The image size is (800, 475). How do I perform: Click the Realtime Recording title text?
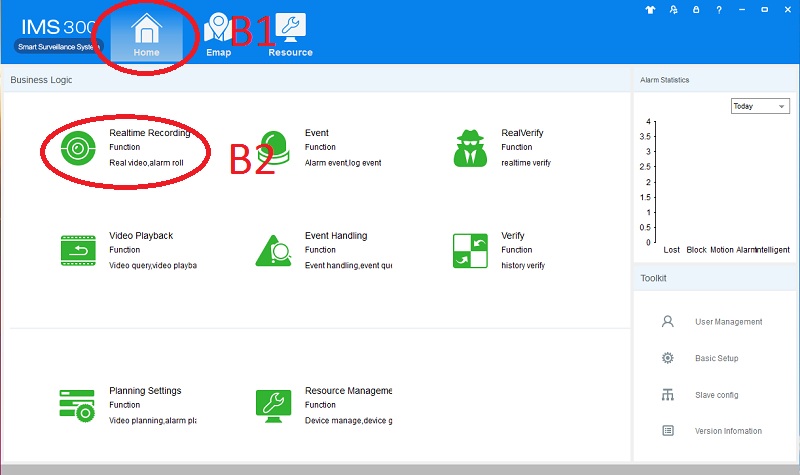149,133
